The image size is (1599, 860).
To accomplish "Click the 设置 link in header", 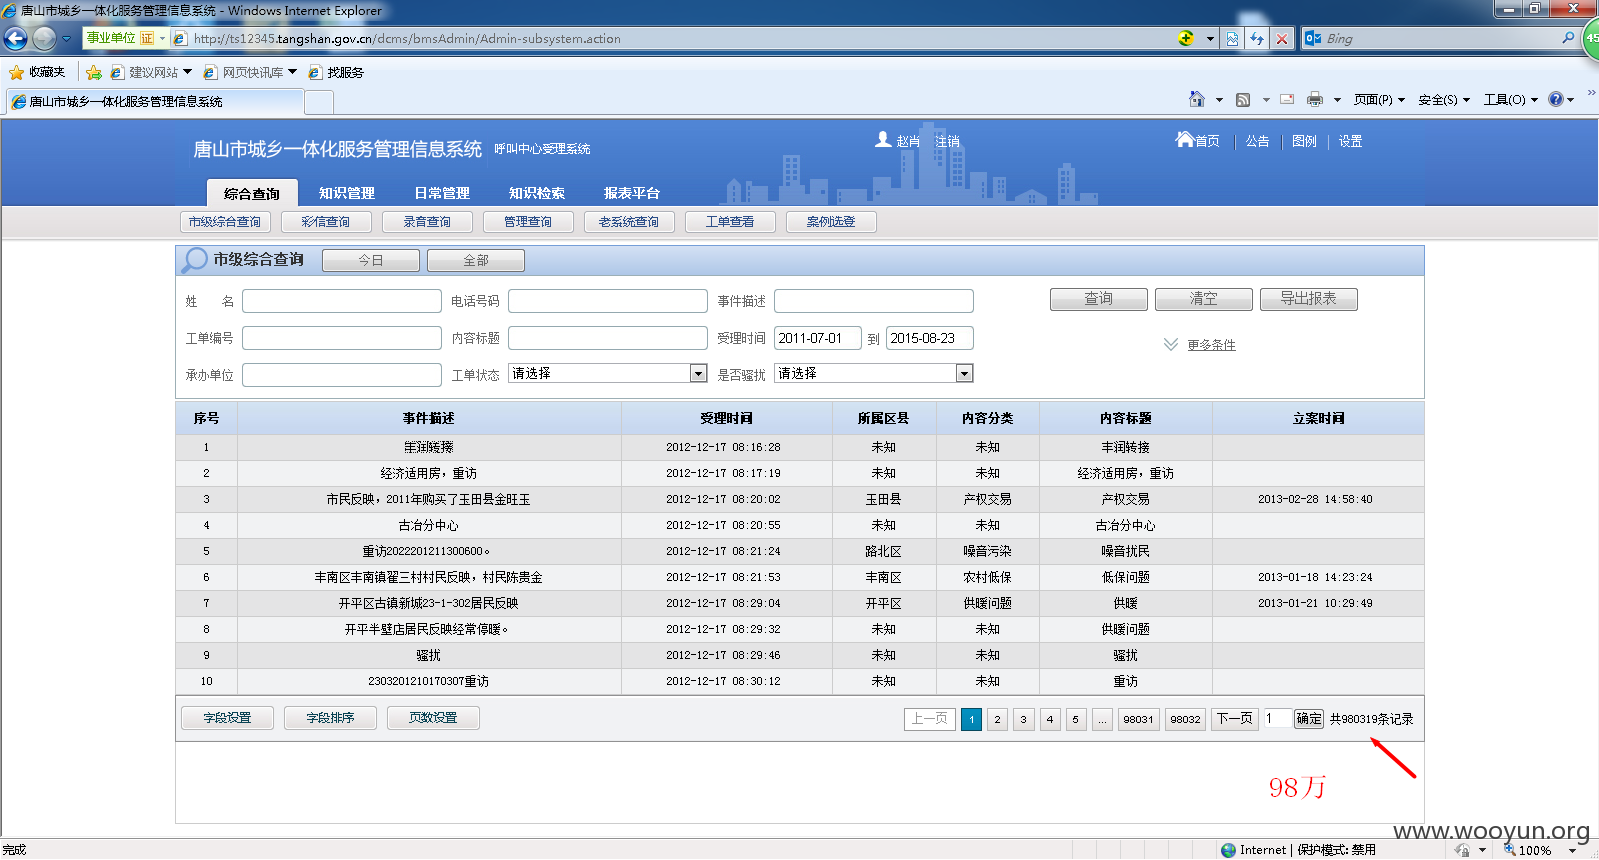I will pyautogui.click(x=1351, y=141).
